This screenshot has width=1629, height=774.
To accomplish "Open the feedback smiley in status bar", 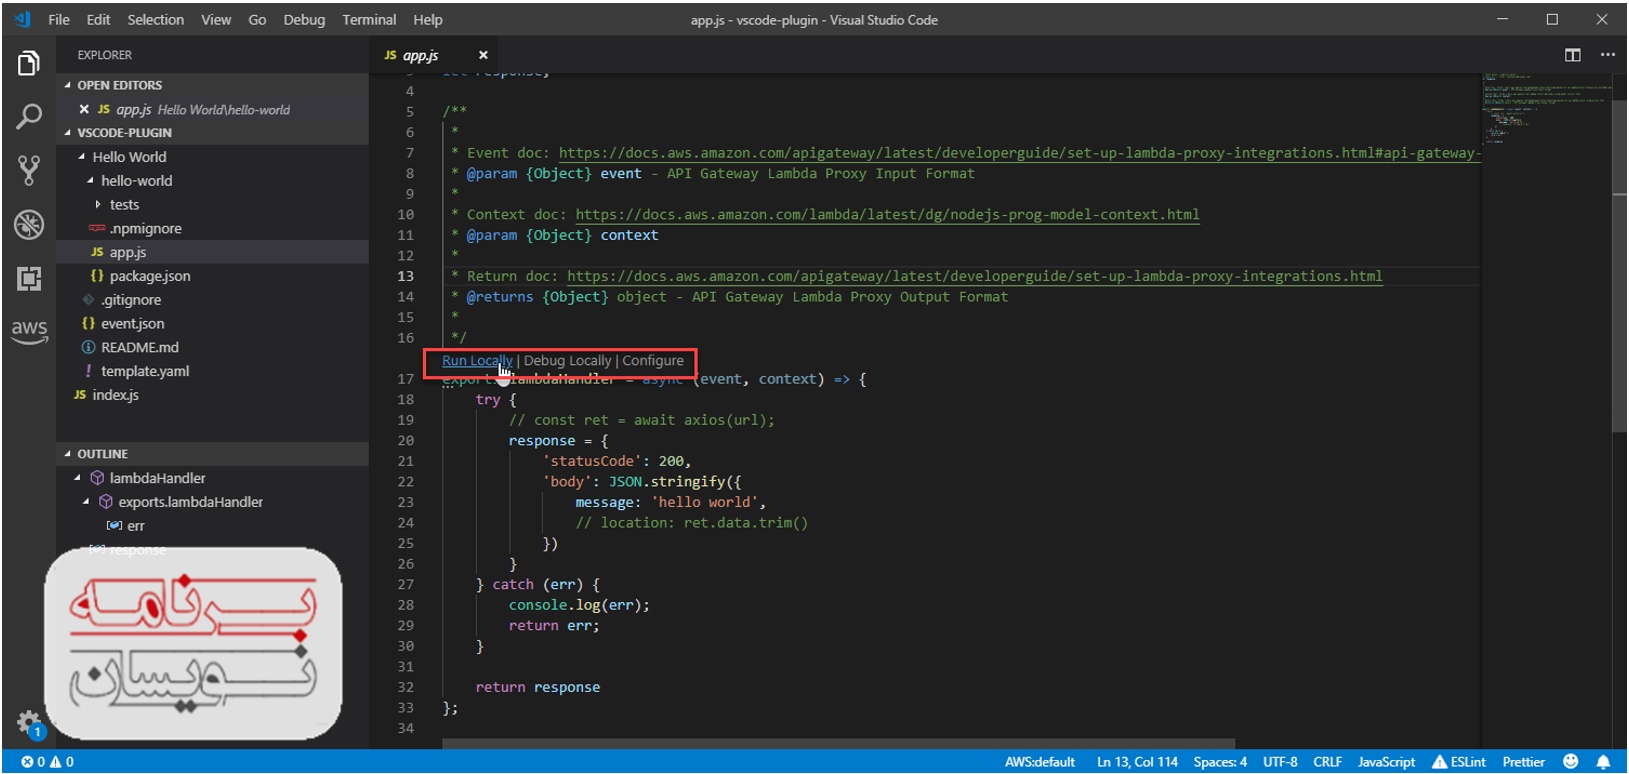I will pyautogui.click(x=1571, y=761).
